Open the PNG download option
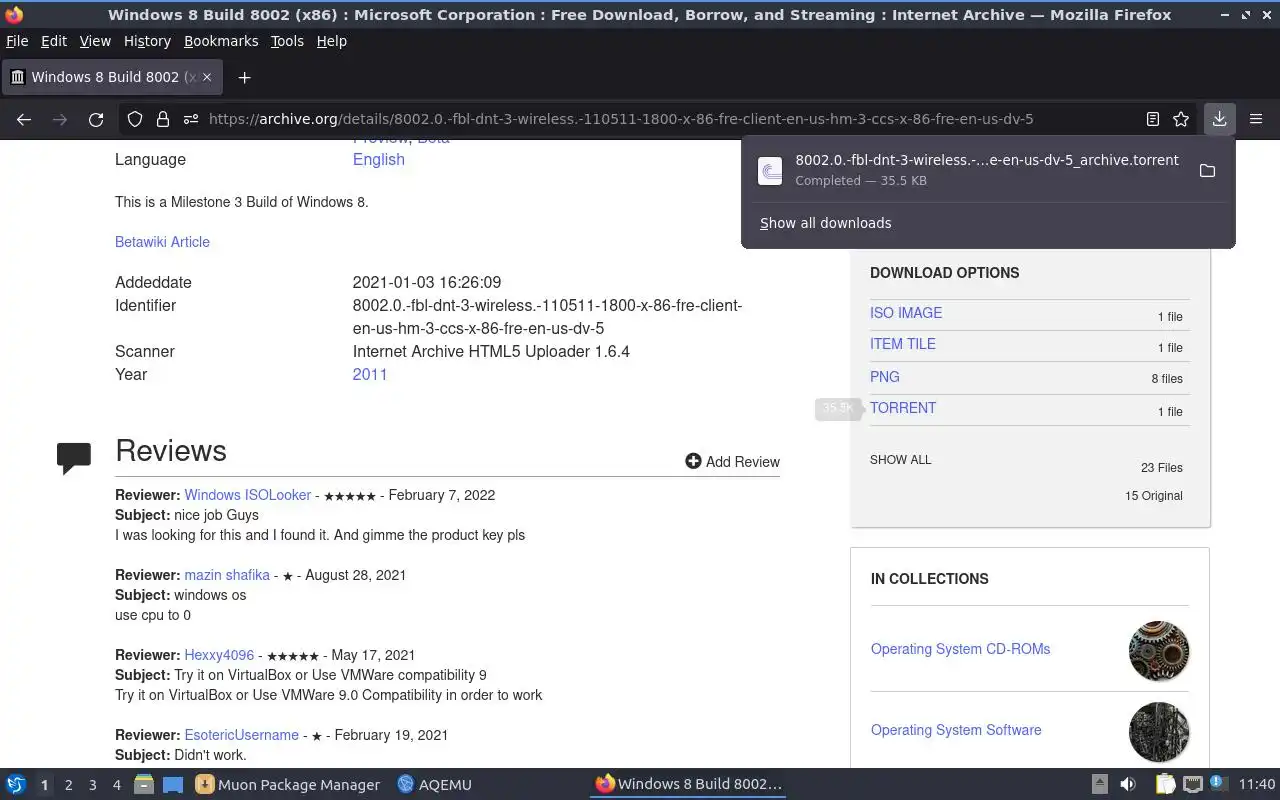 coord(885,377)
